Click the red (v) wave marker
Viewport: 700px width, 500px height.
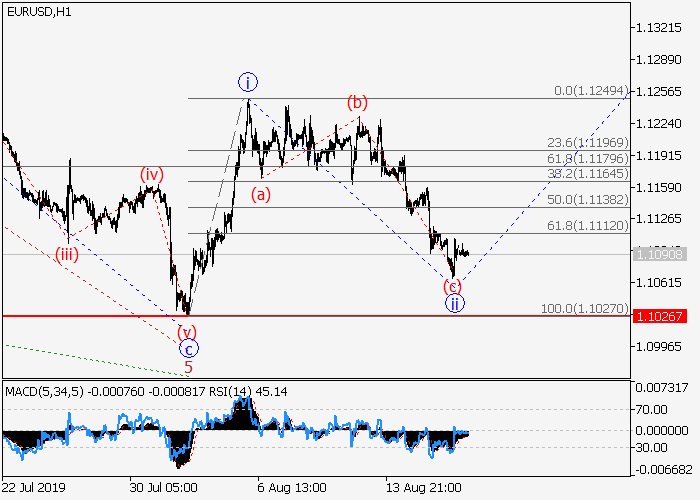click(x=187, y=331)
